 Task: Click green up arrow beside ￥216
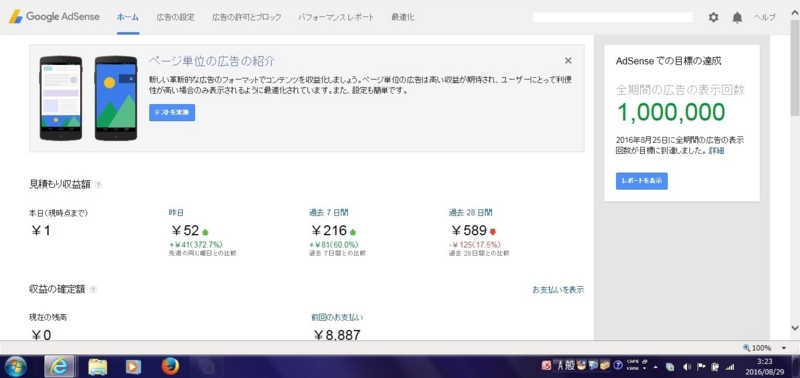353,231
